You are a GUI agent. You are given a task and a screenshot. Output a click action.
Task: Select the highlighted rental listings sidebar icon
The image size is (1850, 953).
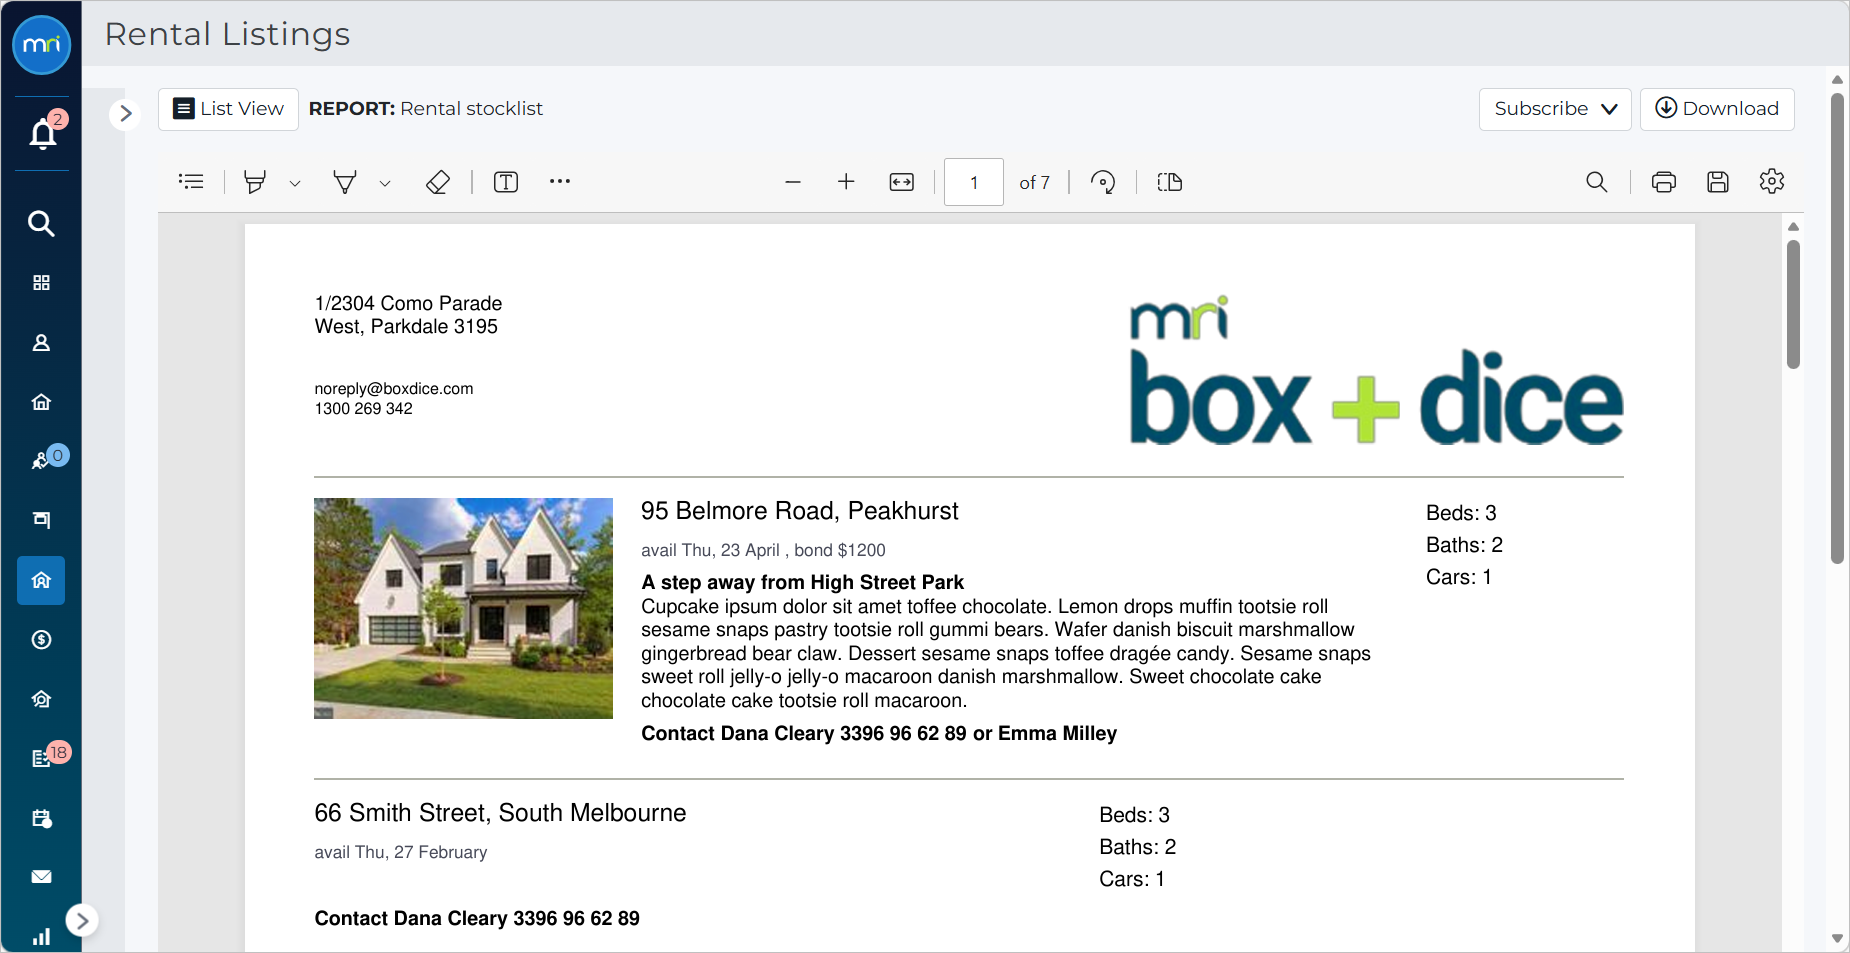coord(41,580)
